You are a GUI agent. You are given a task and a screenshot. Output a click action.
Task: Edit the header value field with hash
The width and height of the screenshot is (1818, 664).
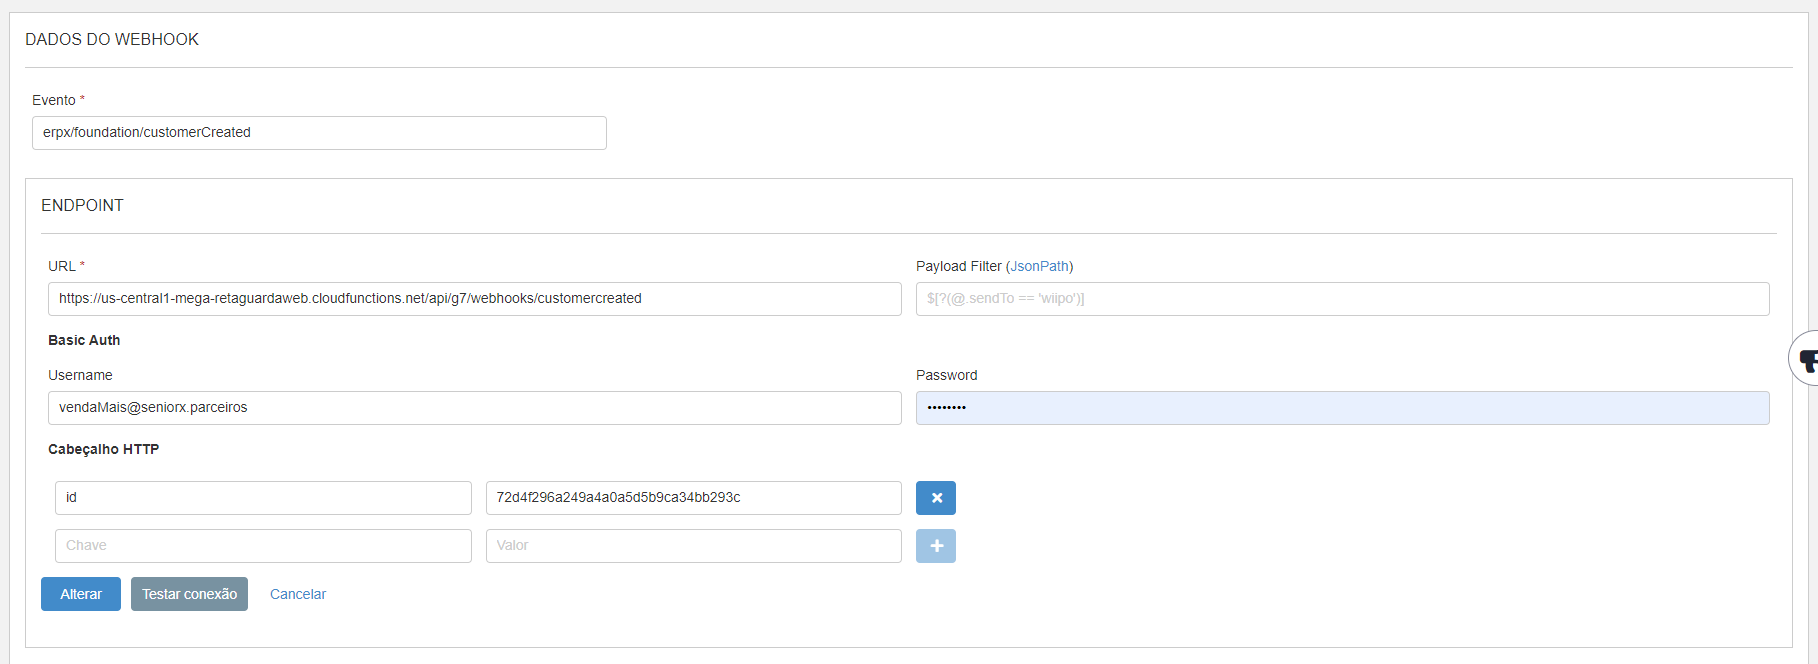tap(693, 498)
